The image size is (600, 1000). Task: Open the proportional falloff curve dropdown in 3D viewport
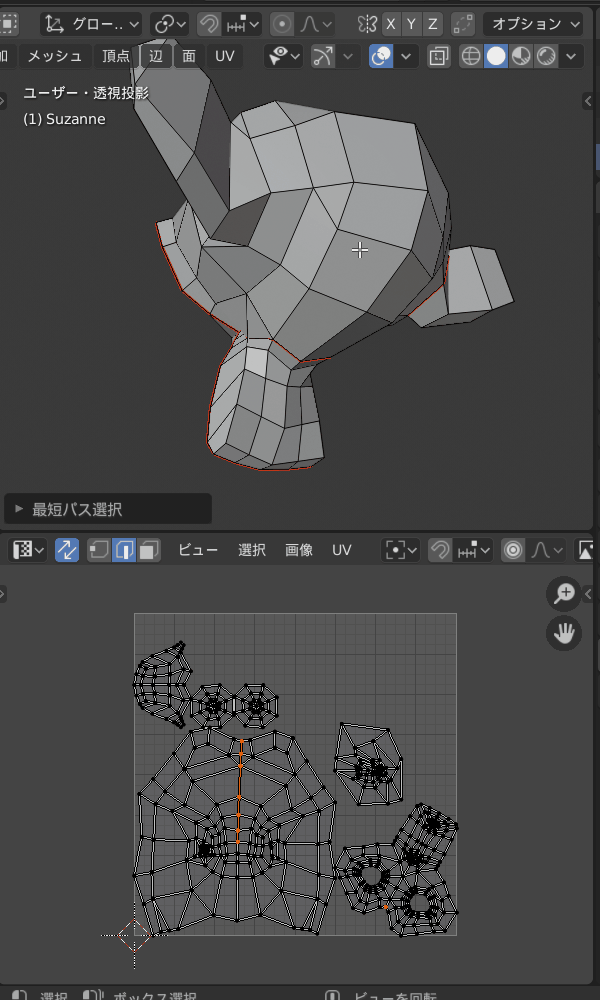tap(316, 24)
